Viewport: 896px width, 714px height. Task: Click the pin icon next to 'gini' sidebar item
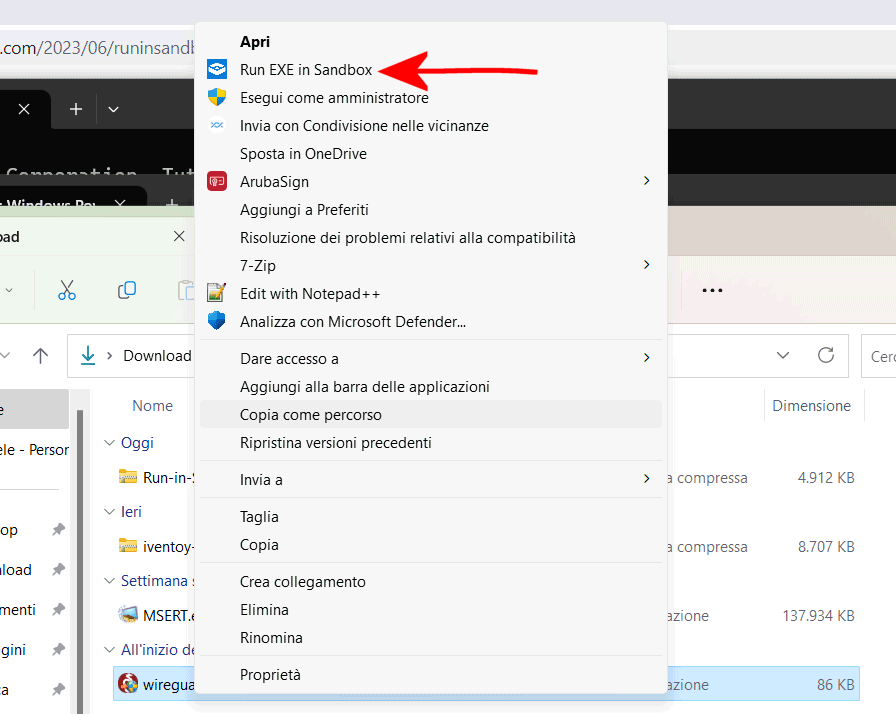[58, 649]
